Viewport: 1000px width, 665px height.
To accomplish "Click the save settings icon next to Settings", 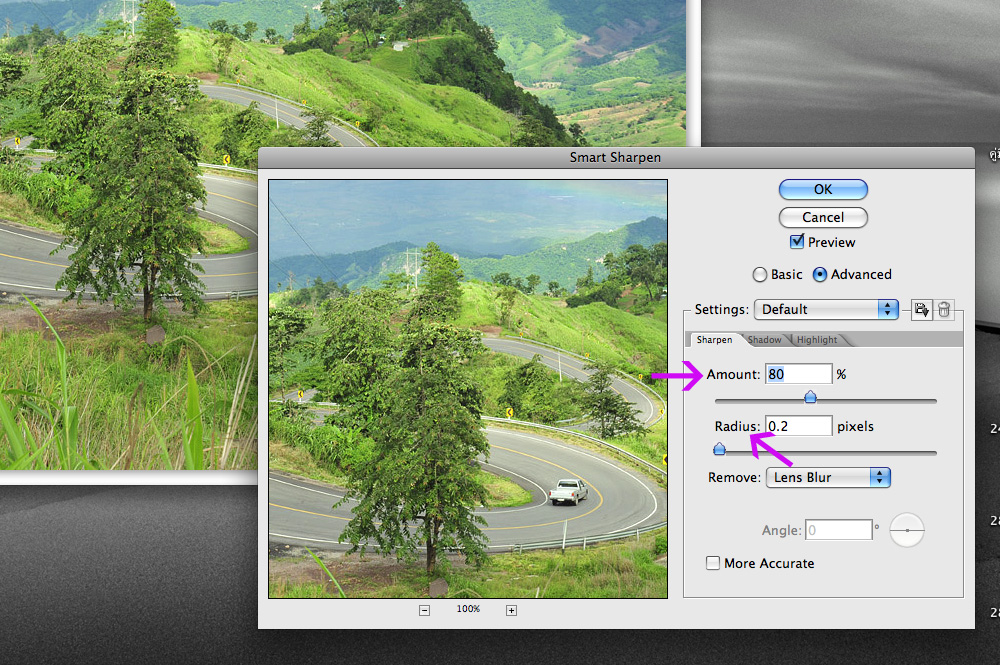I will pyautogui.click(x=921, y=310).
